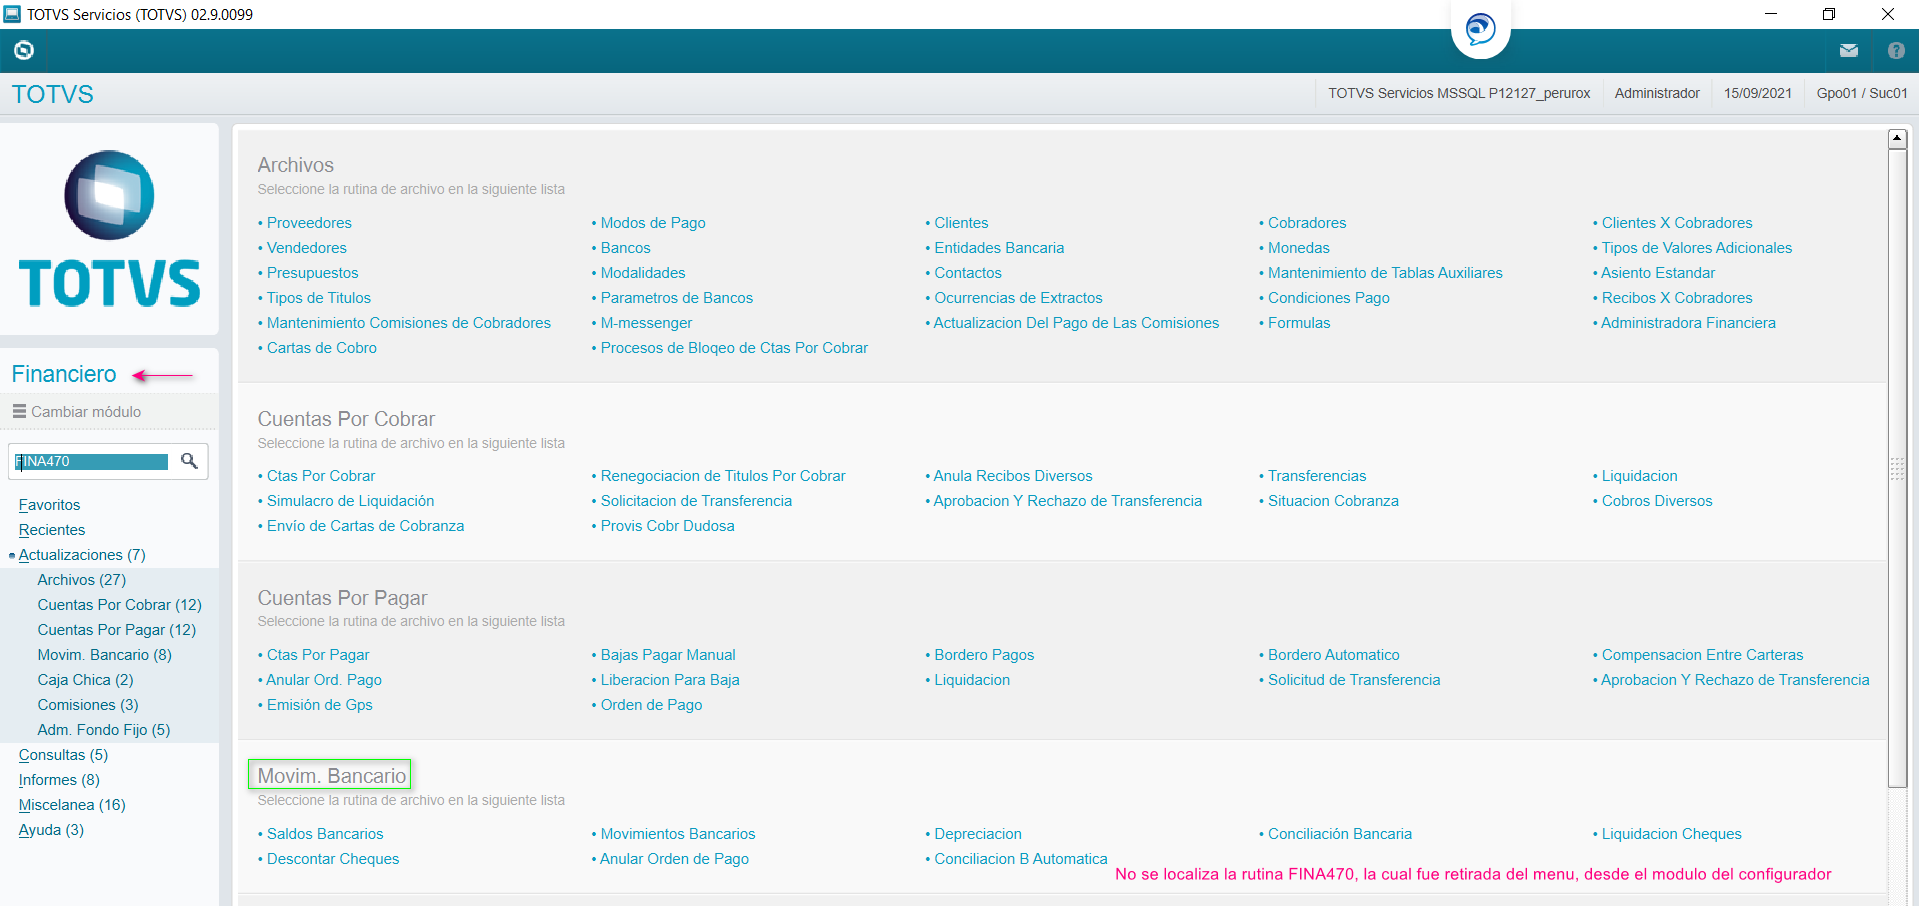The height and width of the screenshot is (906, 1919).
Task: Click the TOTVS logo in the sidebar
Action: point(109,229)
